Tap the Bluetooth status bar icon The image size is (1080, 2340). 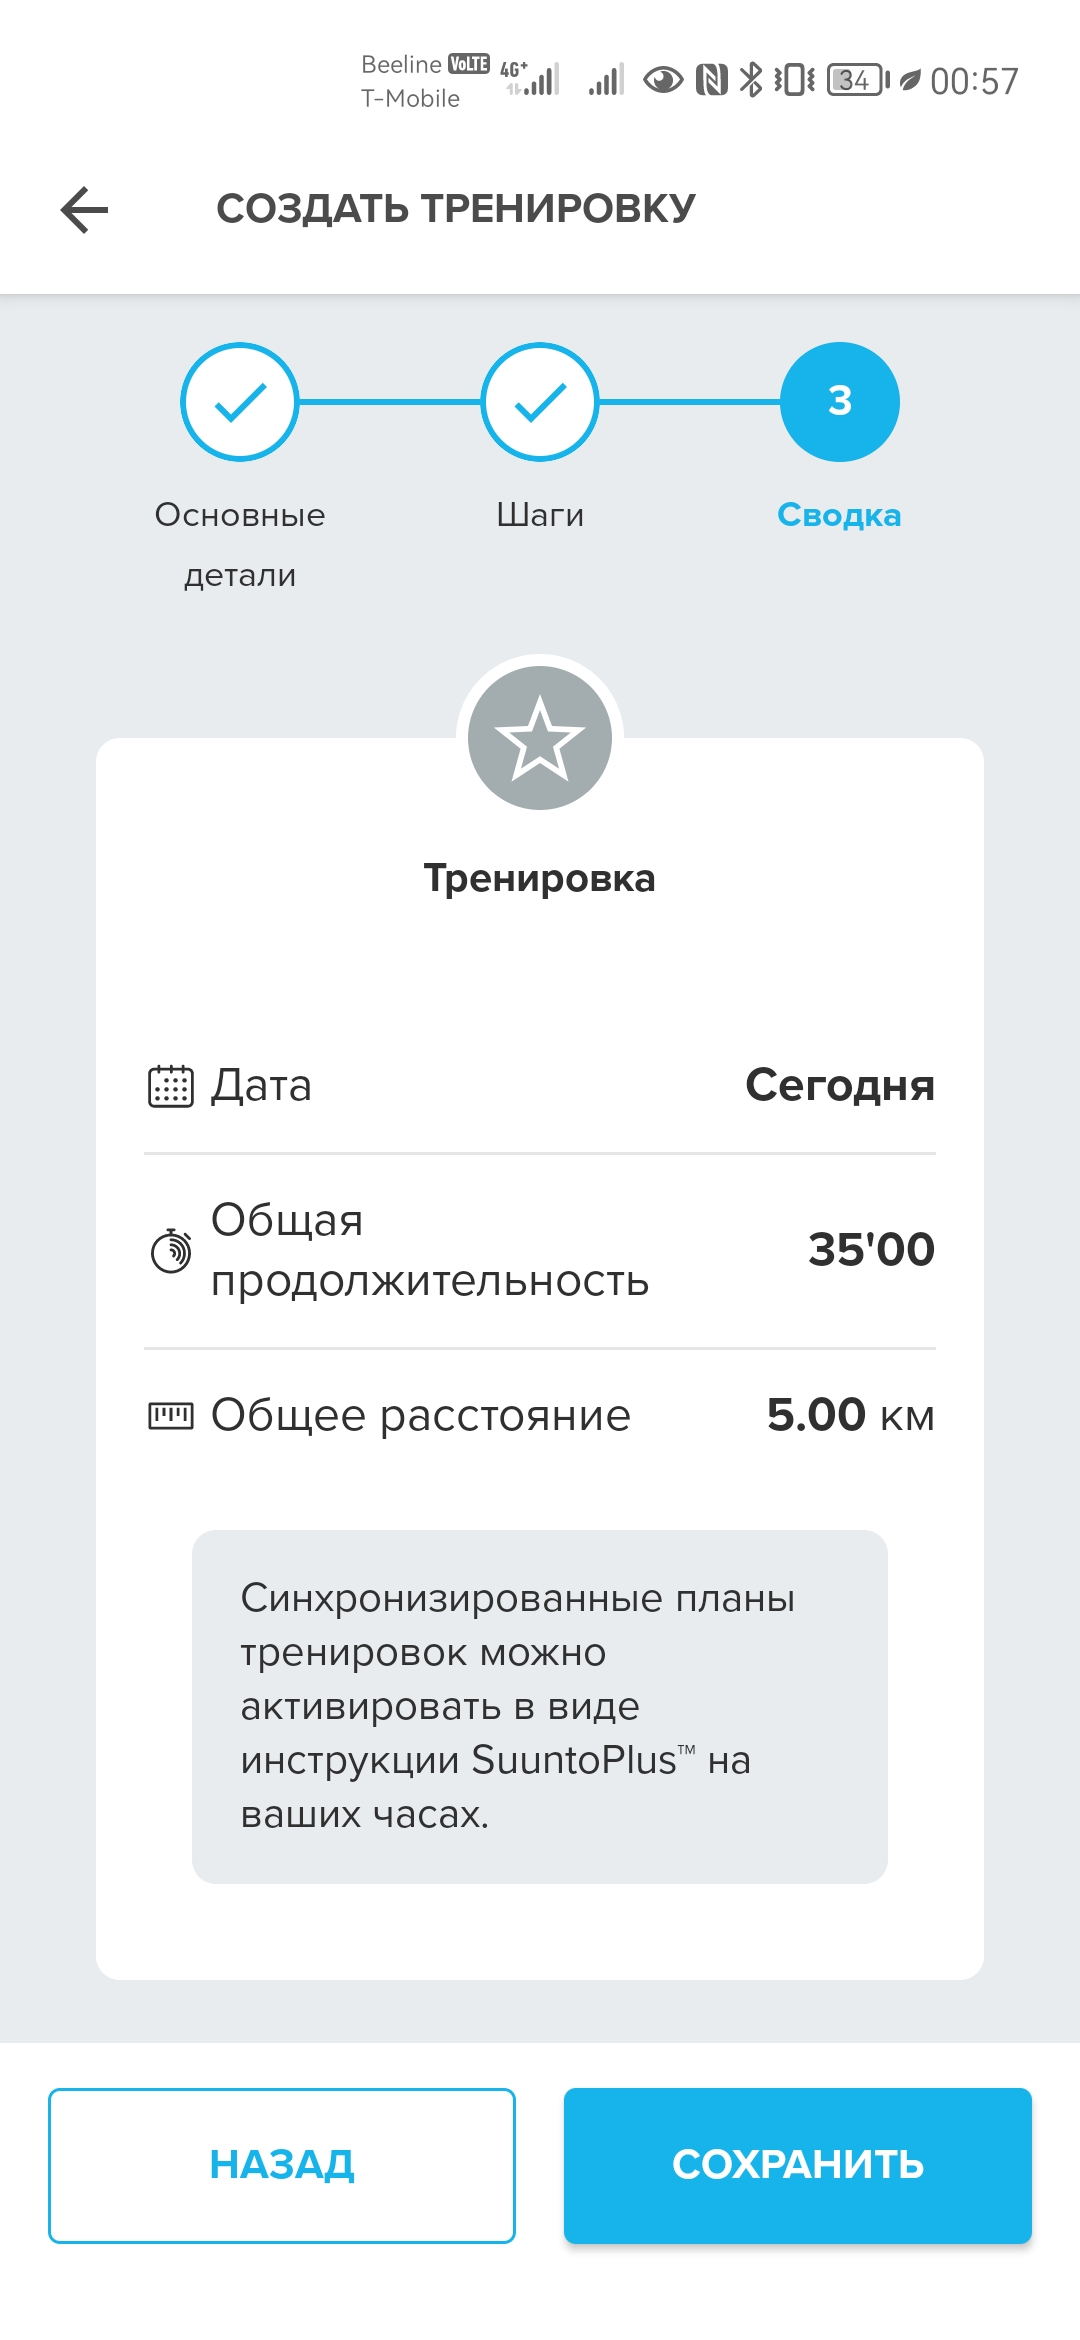750,80
